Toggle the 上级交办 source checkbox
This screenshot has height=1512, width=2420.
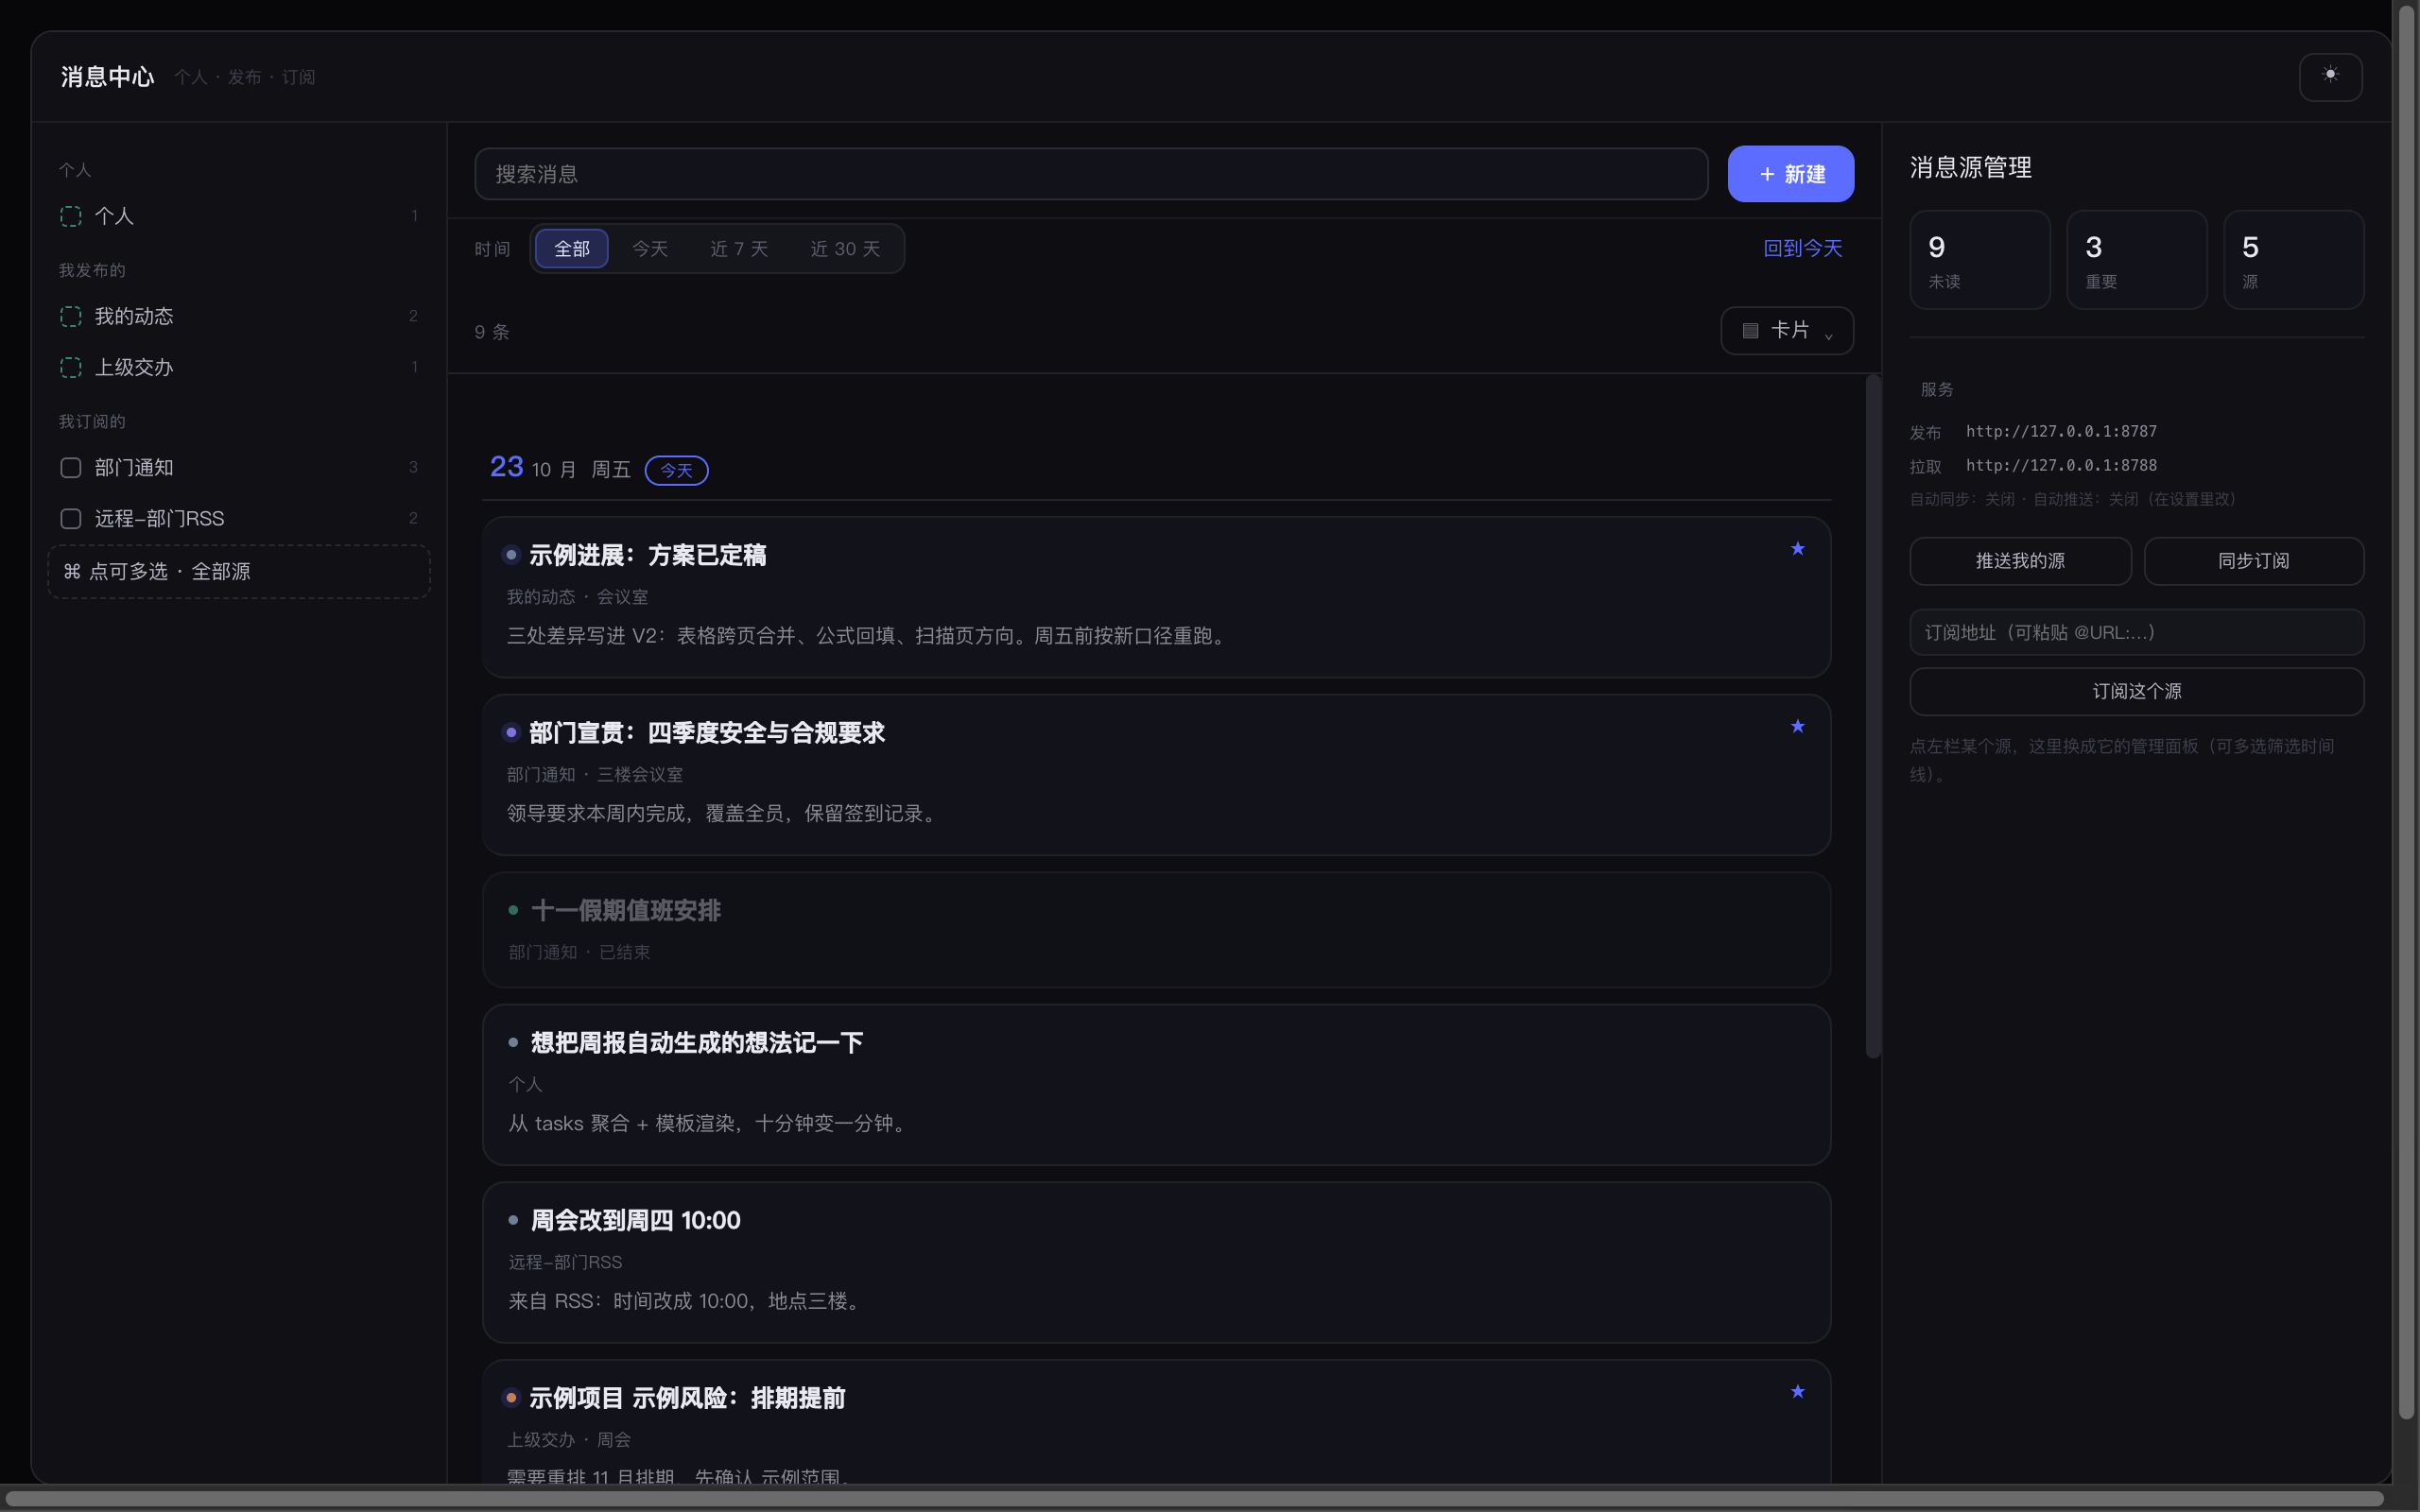coord(71,367)
